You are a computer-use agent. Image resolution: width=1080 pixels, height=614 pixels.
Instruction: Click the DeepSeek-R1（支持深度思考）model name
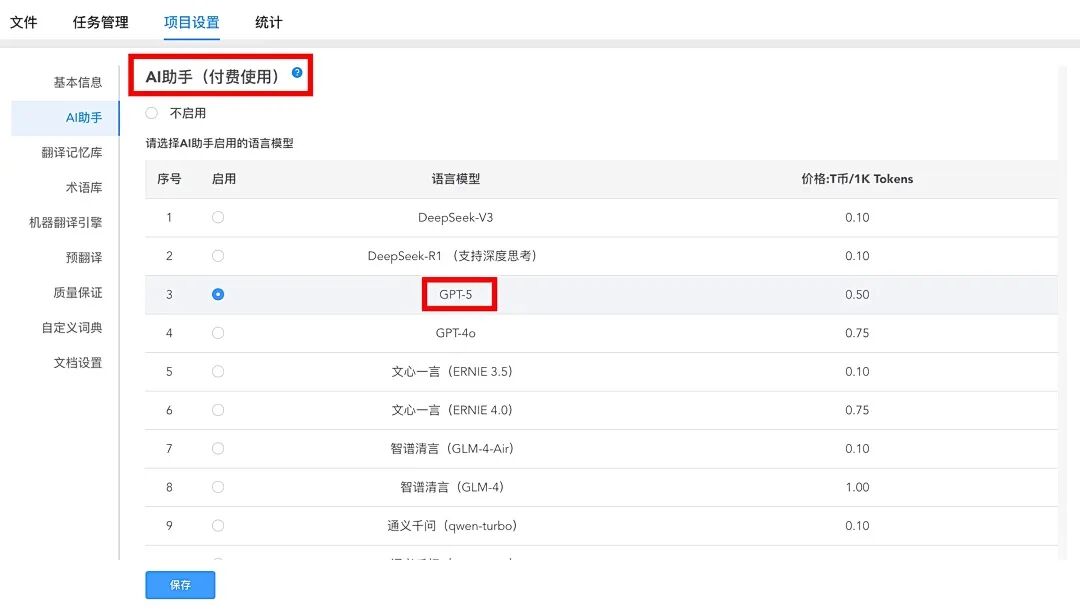pyautogui.click(x=455, y=256)
